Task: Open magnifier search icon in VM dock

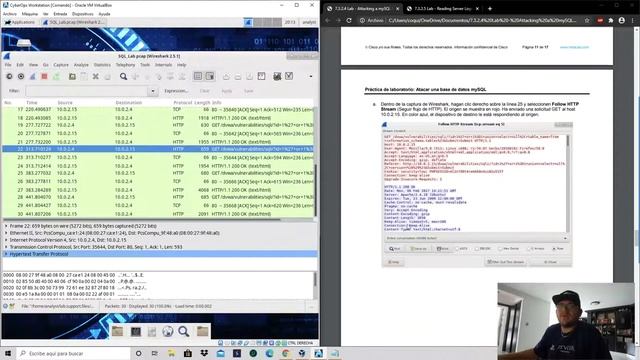Action: 184,331
